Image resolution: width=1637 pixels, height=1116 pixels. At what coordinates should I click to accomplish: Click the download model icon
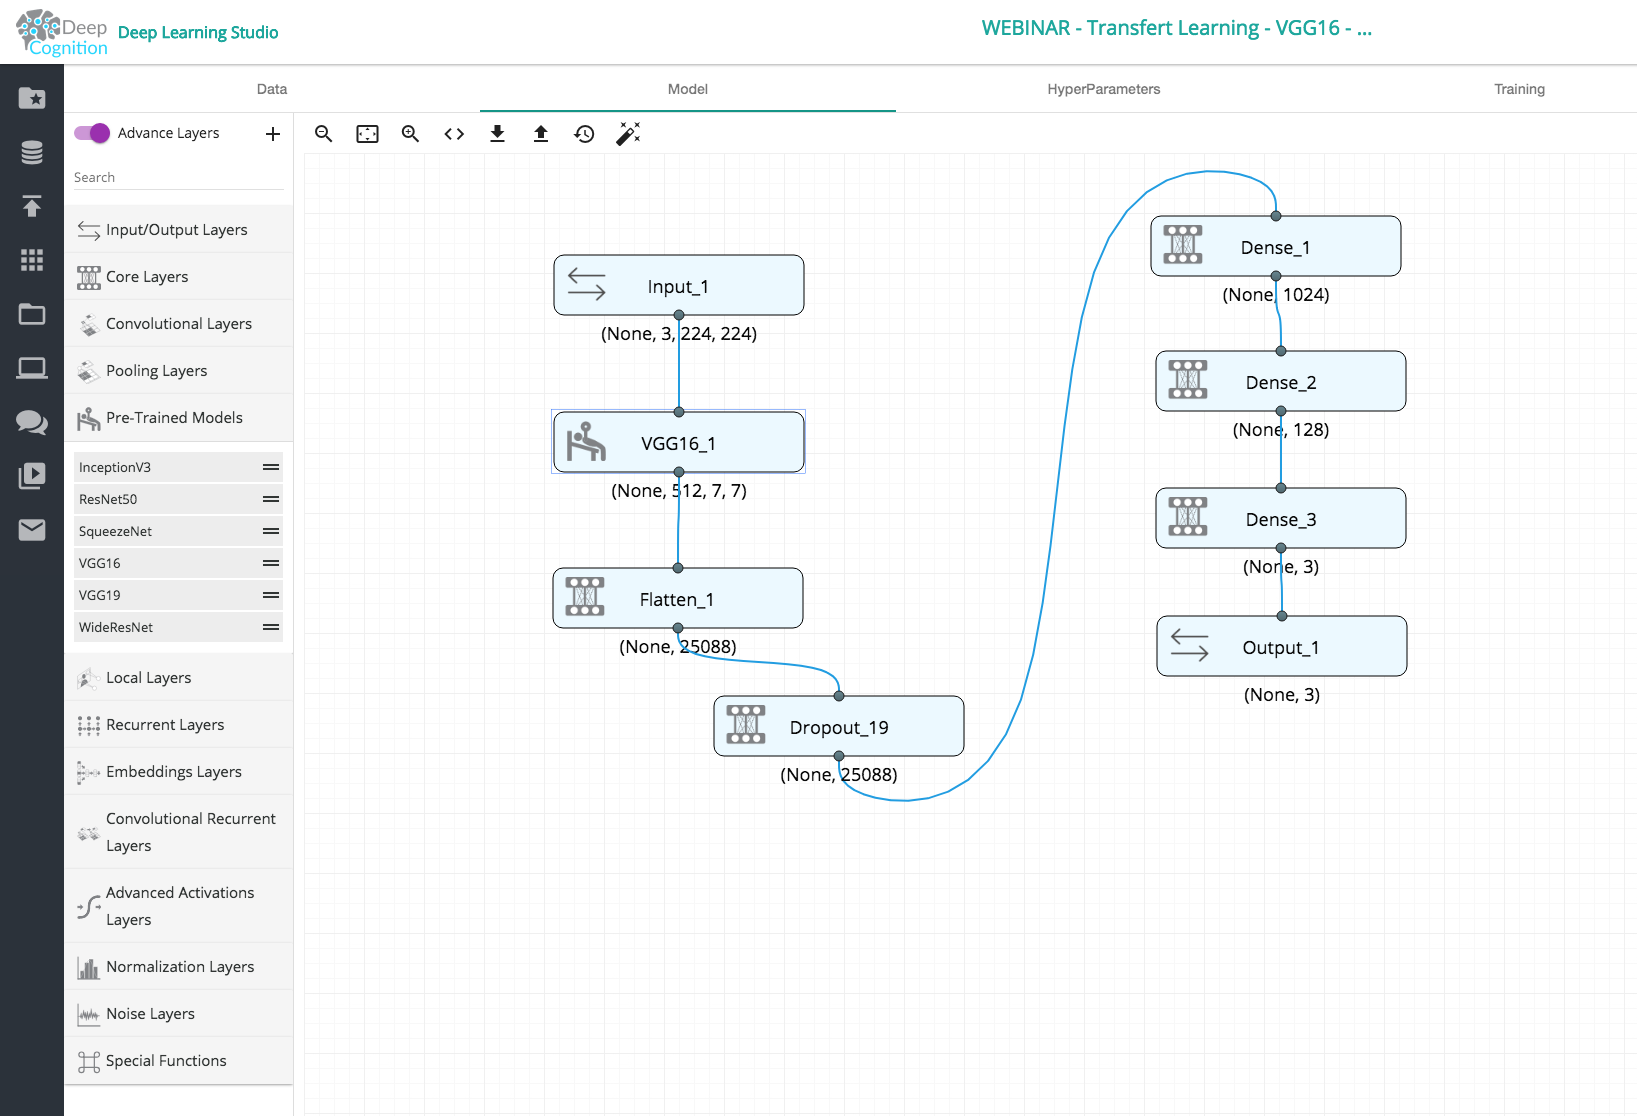pos(497,134)
